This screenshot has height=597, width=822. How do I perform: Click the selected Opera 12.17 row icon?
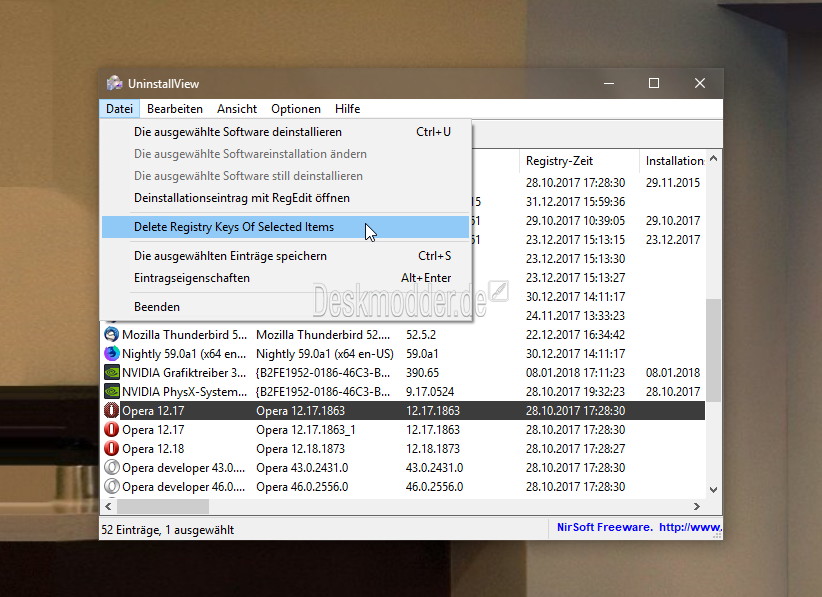(111, 410)
